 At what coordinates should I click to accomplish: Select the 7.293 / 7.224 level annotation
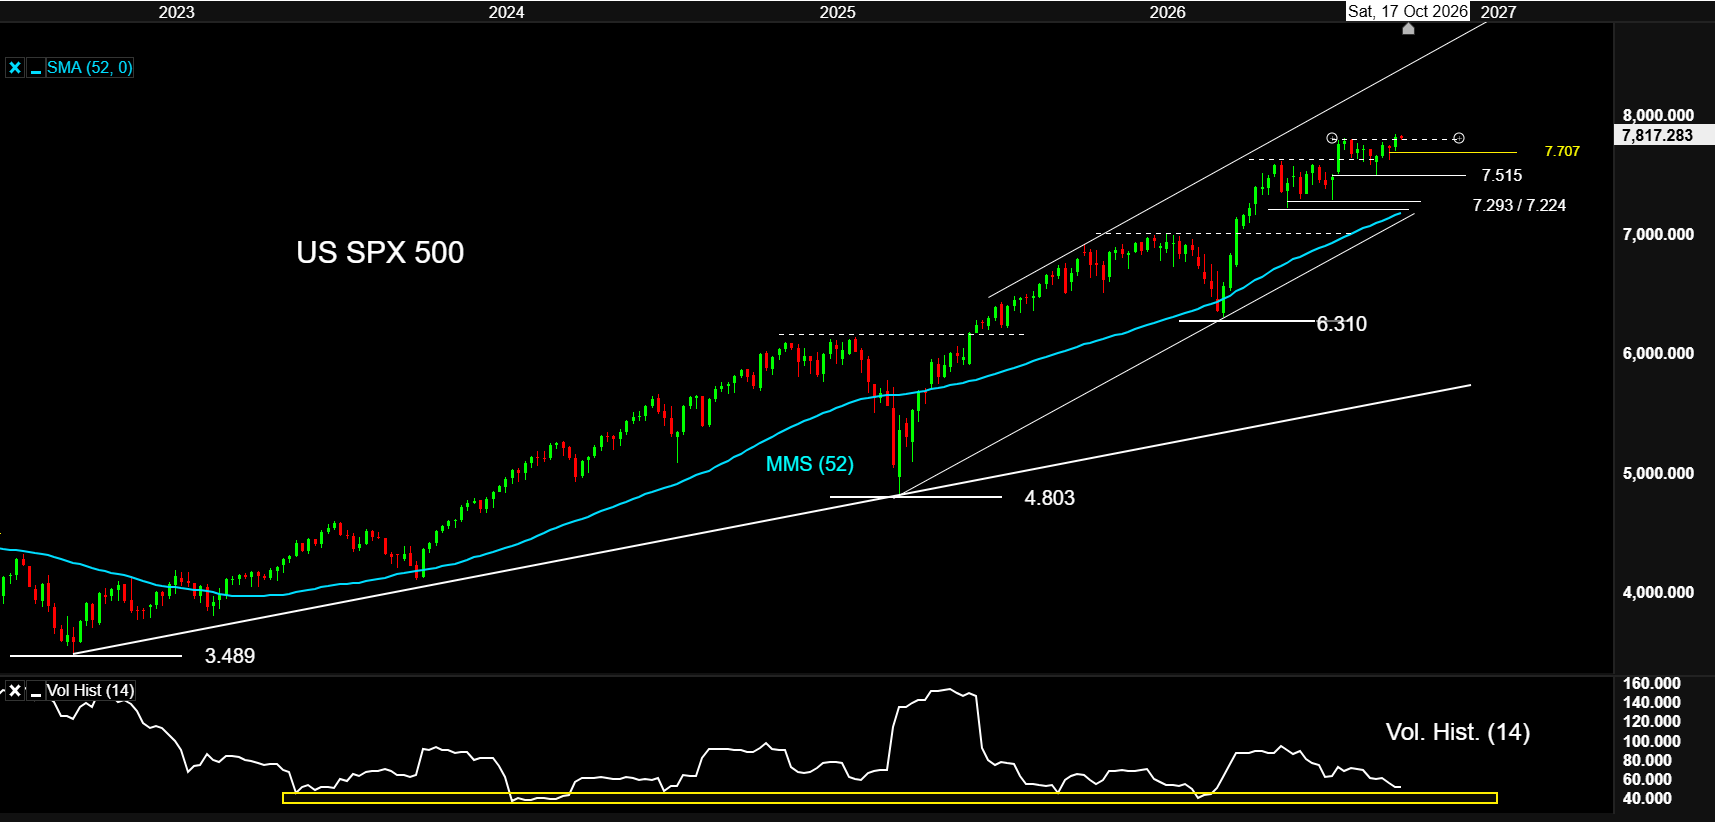pos(1519,205)
